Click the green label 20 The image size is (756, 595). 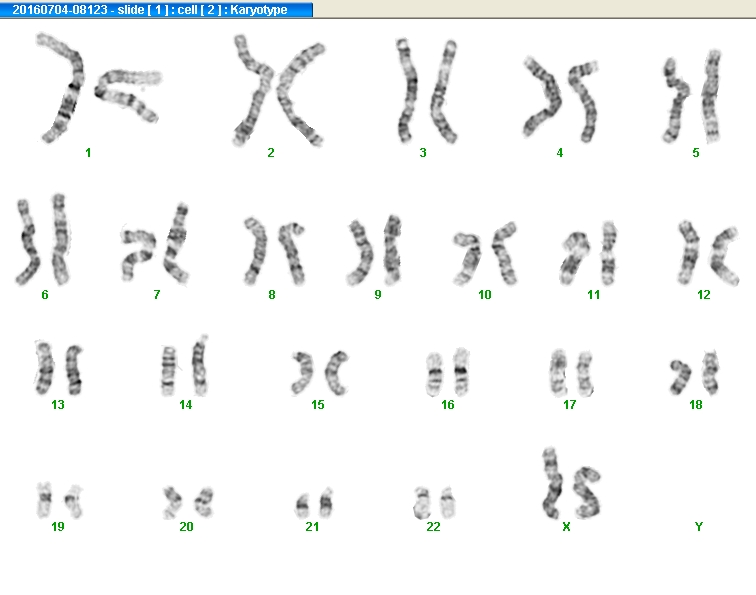(x=186, y=527)
